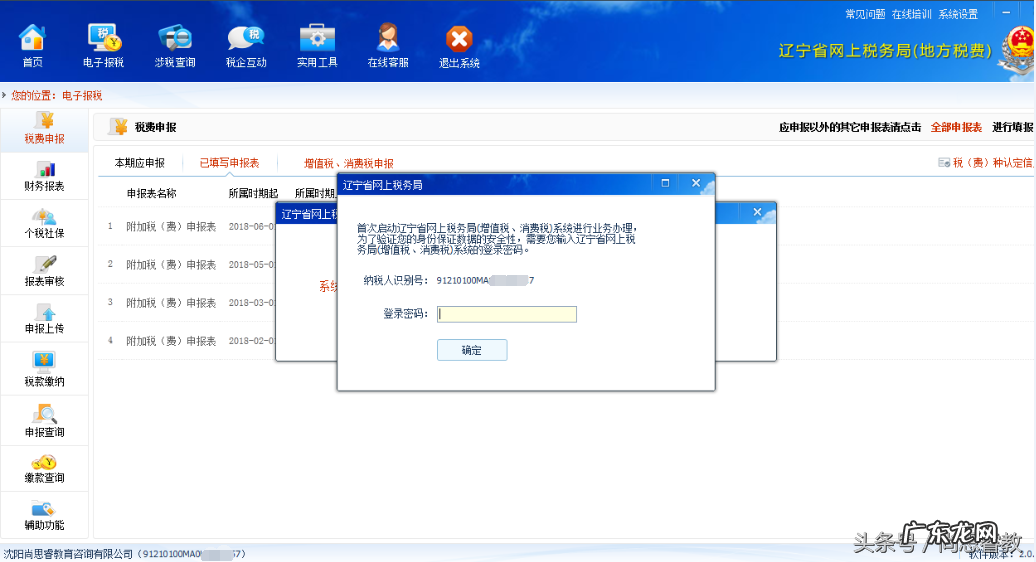Viewport: 1036px width, 562px height.
Task: Open 报表审核 sidebar item
Action: tap(44, 271)
